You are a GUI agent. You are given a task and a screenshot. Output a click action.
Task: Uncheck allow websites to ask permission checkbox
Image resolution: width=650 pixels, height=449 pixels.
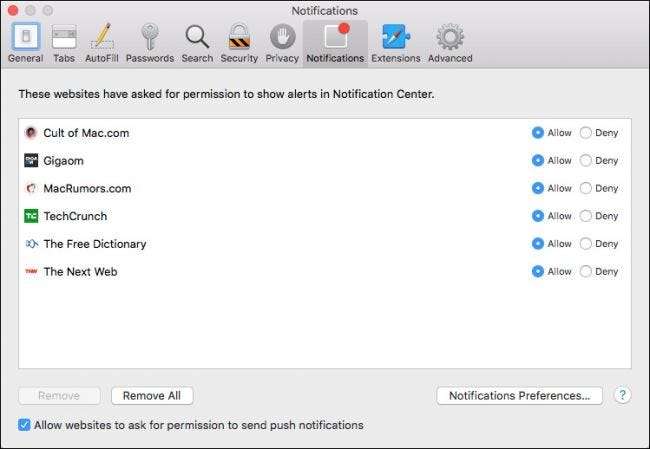pyautogui.click(x=25, y=425)
